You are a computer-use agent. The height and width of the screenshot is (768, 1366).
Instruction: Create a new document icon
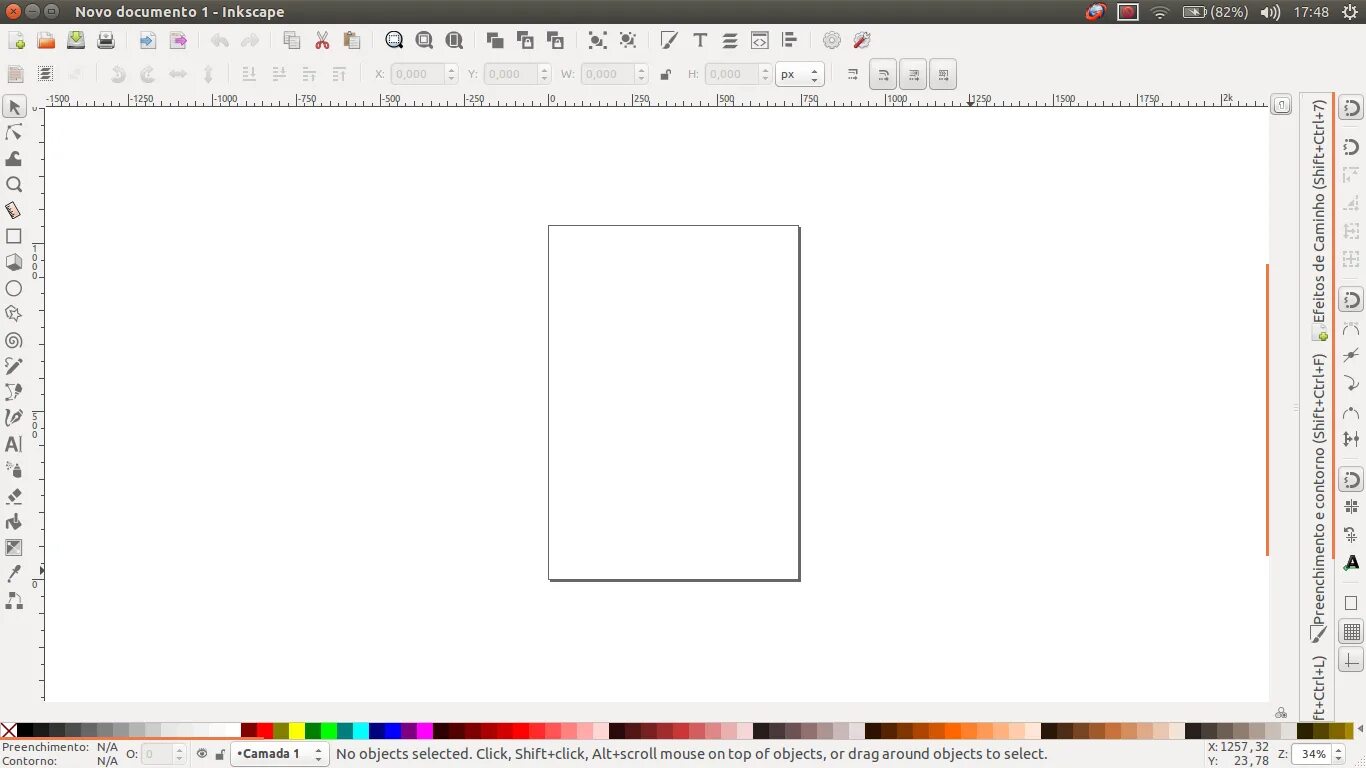pyautogui.click(x=16, y=41)
